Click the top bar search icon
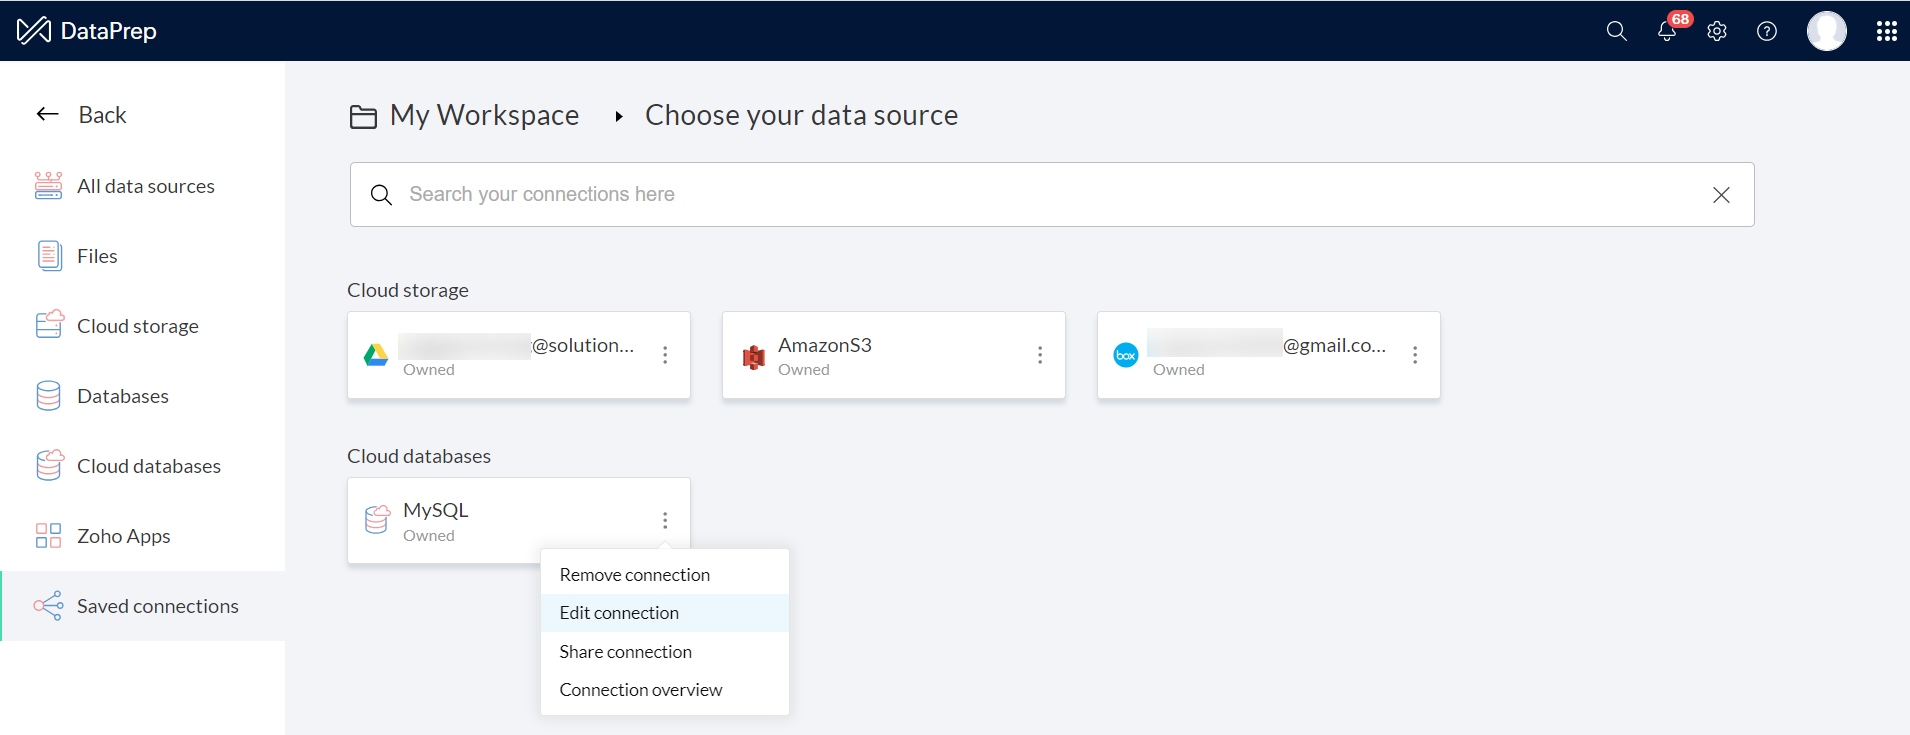Screen dimensions: 1910x735 point(1616,31)
